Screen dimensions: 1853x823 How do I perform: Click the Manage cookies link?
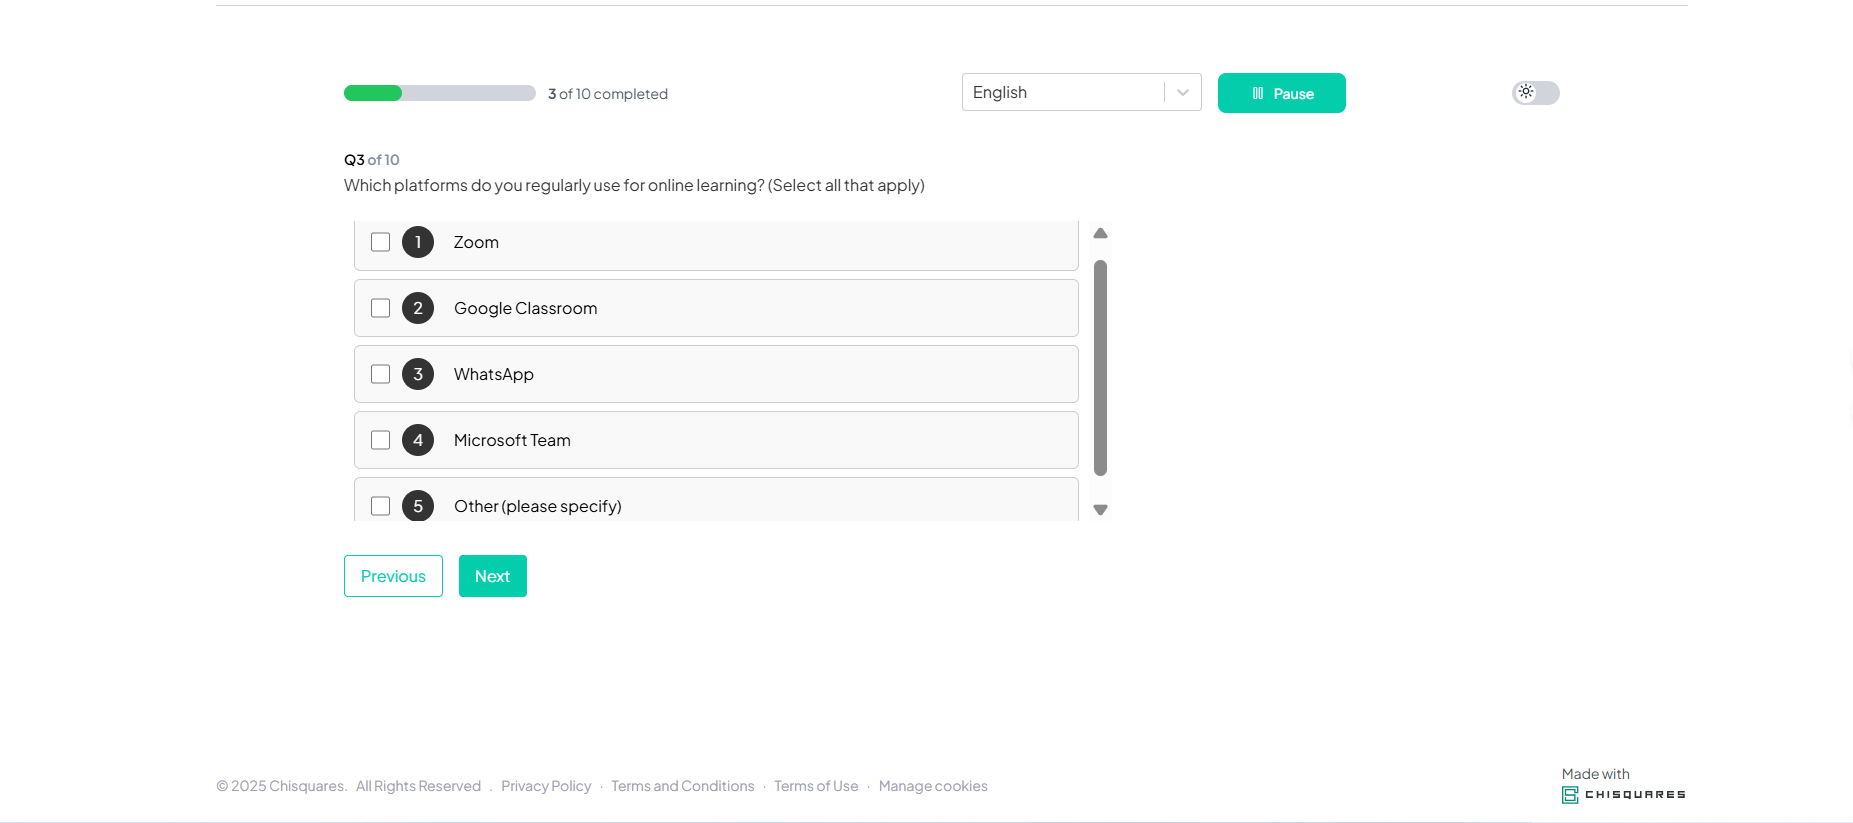point(932,786)
